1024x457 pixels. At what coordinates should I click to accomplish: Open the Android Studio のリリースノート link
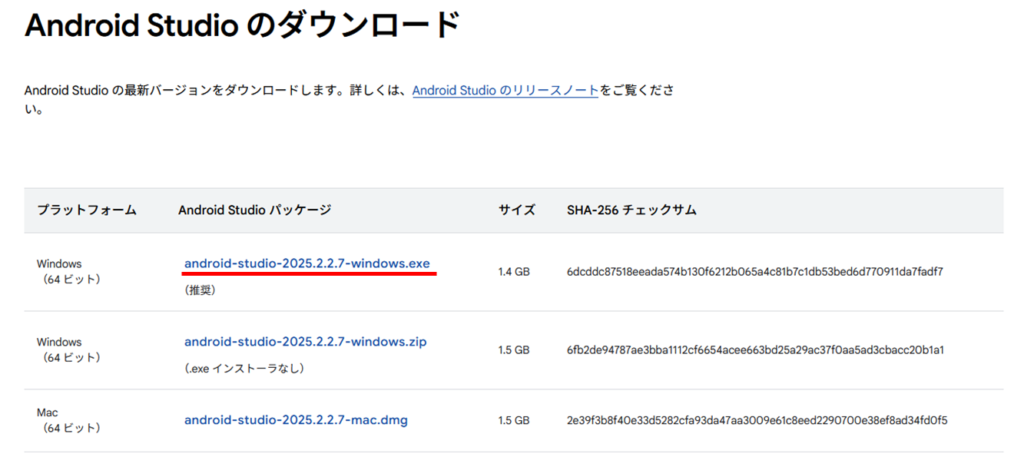505,90
